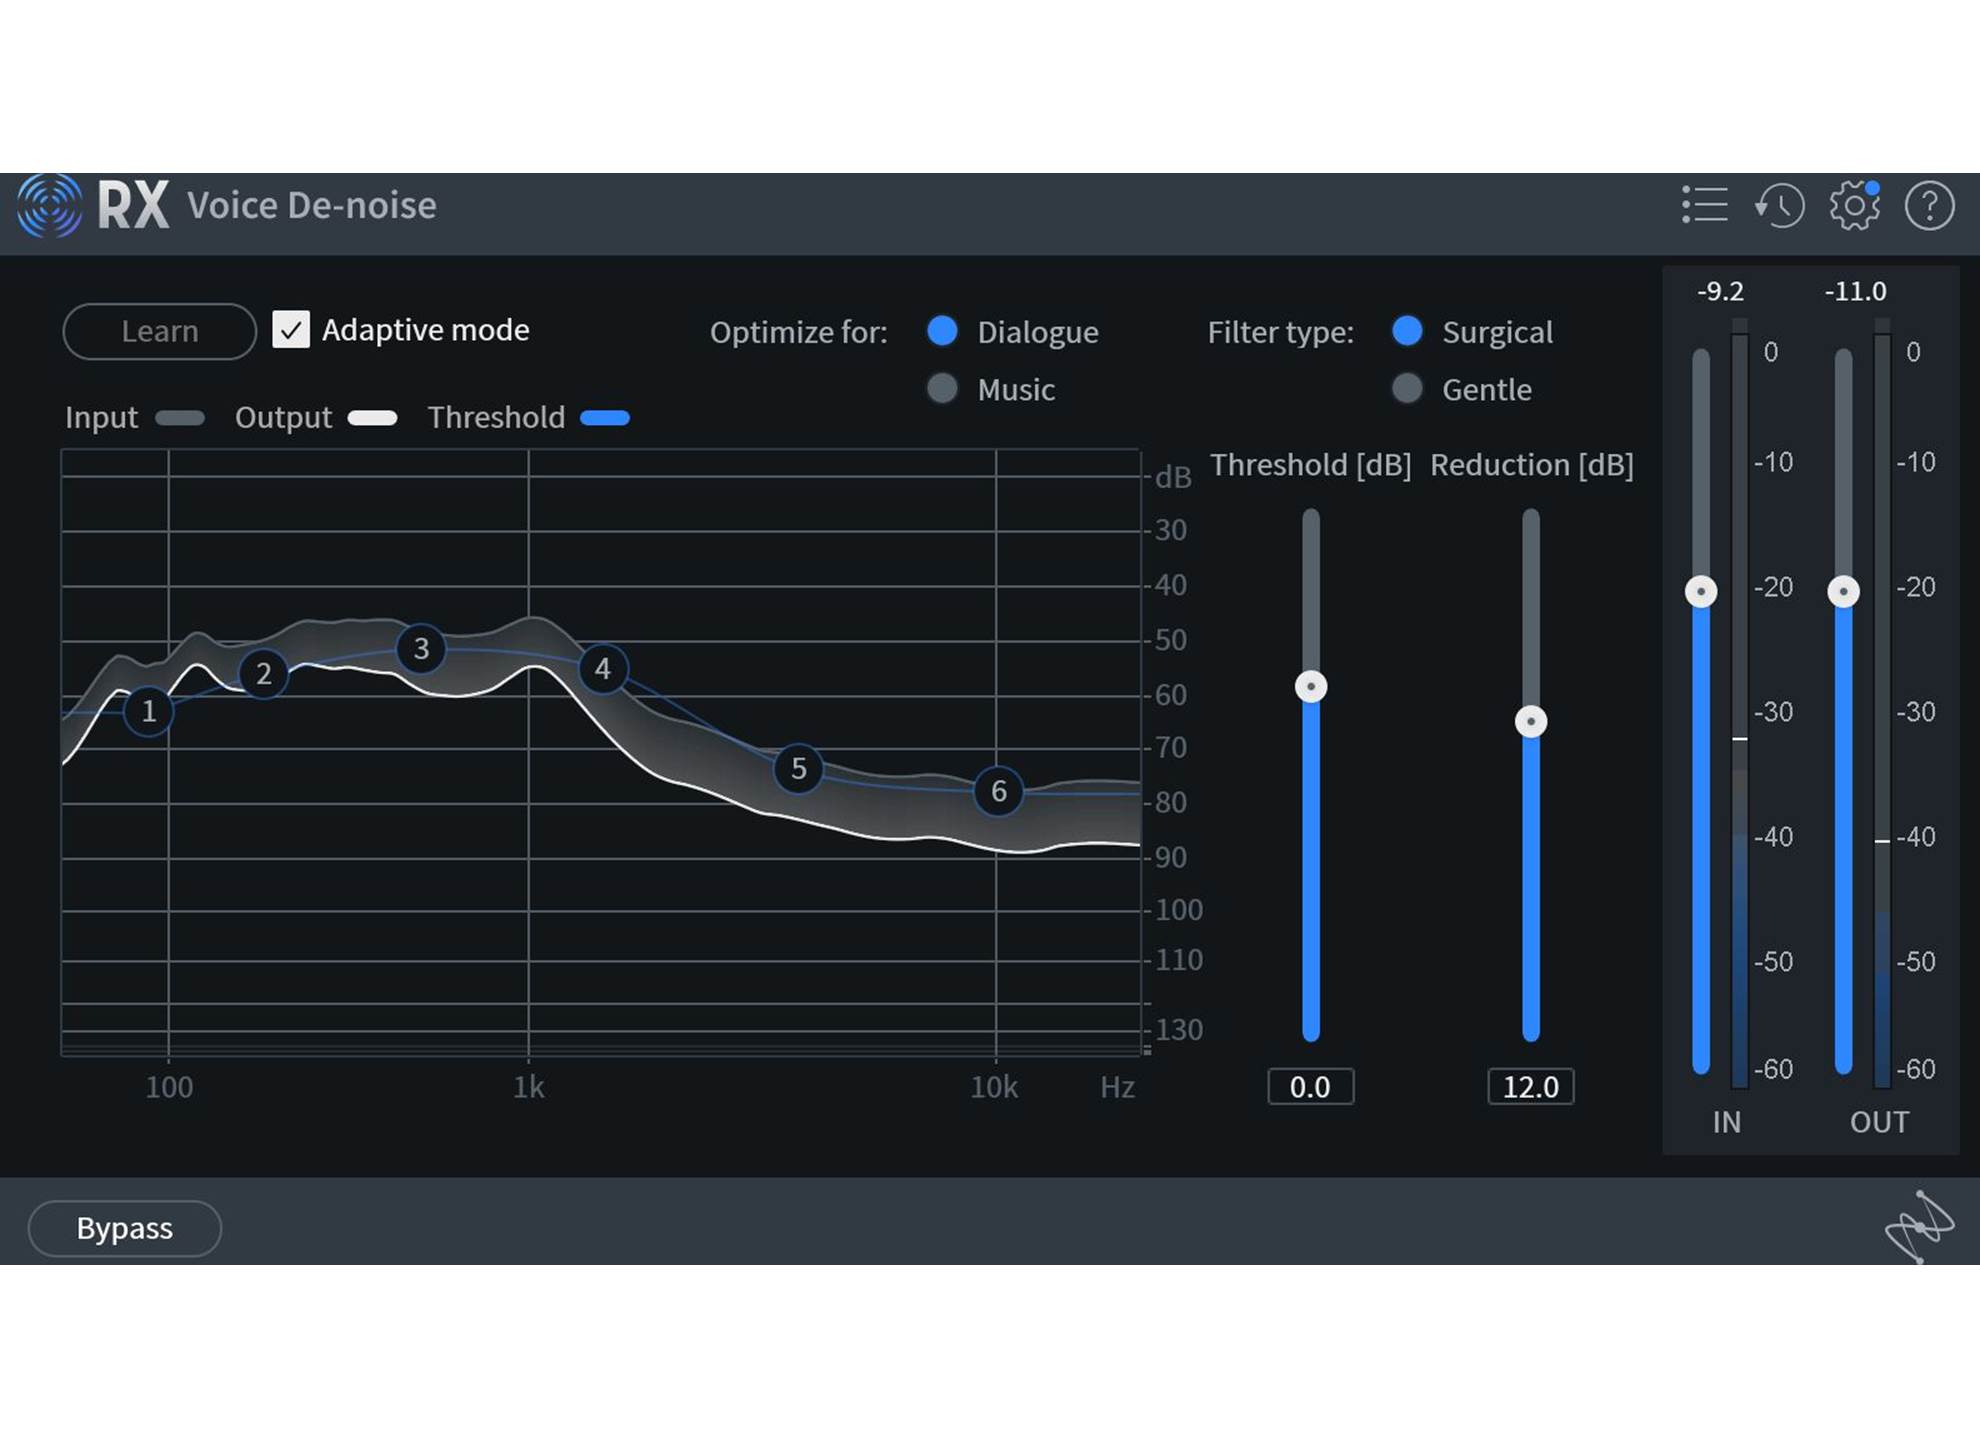This screenshot has width=1980, height=1440.
Task: Click the input peak readout -9.2
Action: coord(1720,291)
